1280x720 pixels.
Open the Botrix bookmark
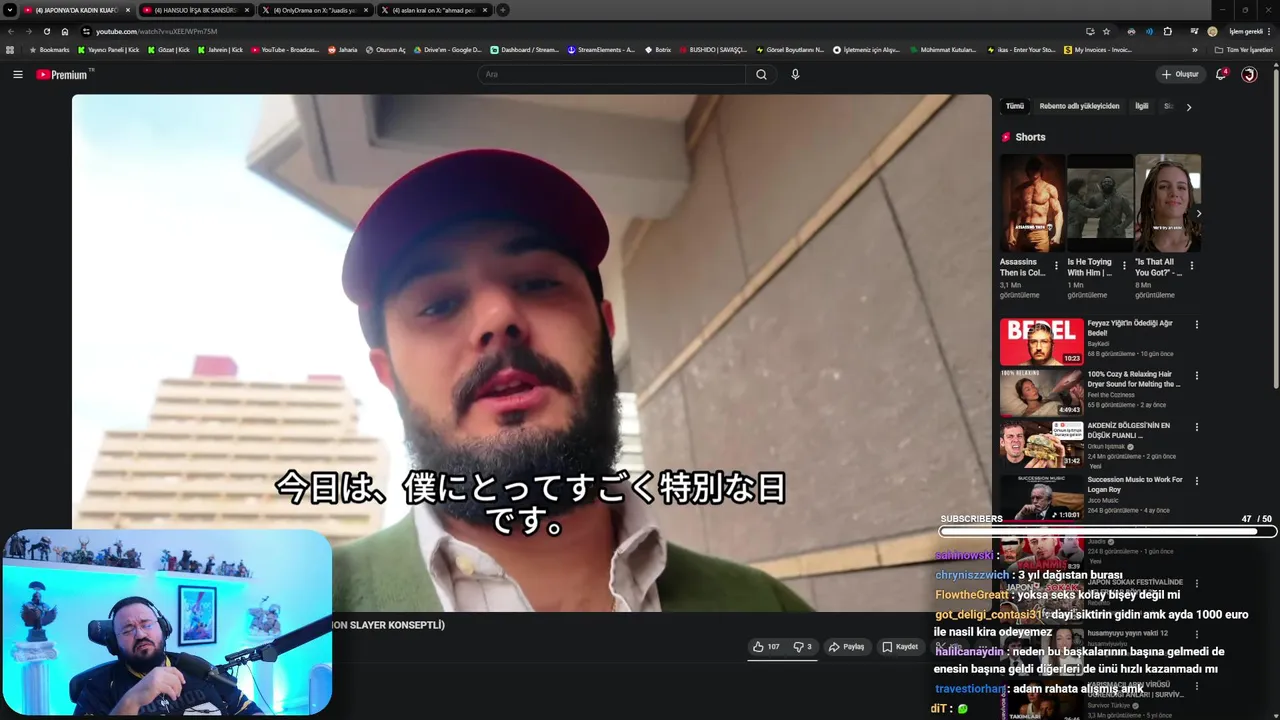pos(658,49)
